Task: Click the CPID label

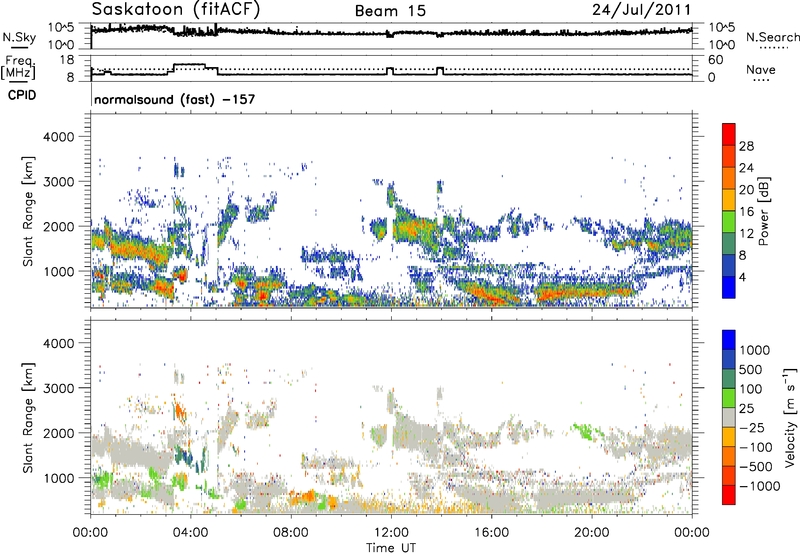Action: [x=22, y=95]
